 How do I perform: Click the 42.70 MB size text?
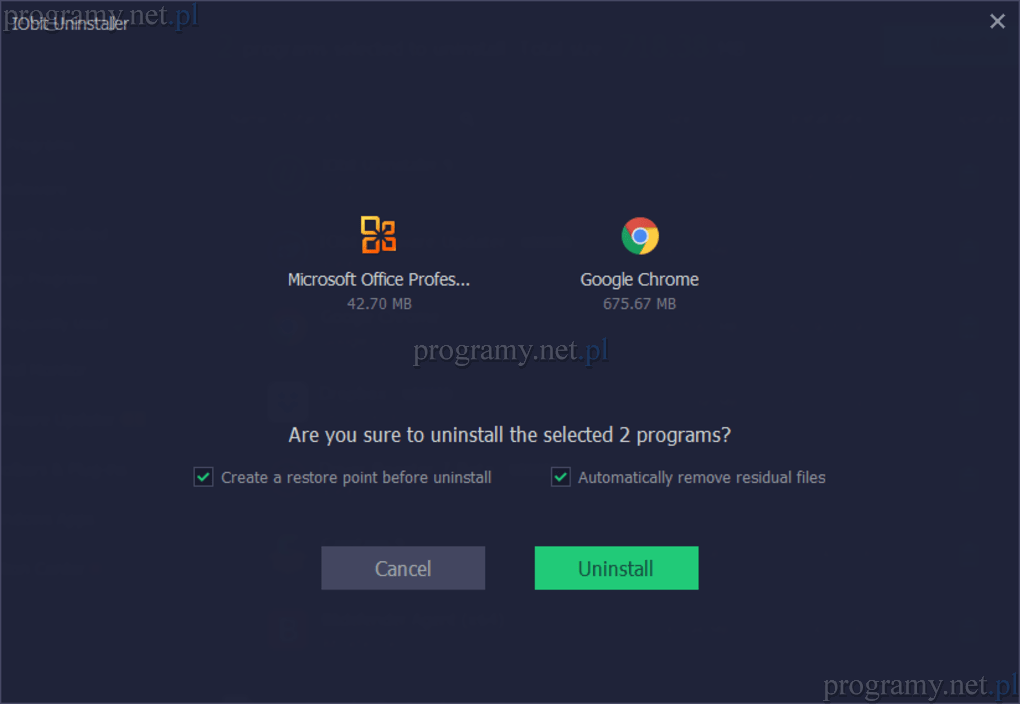(379, 304)
